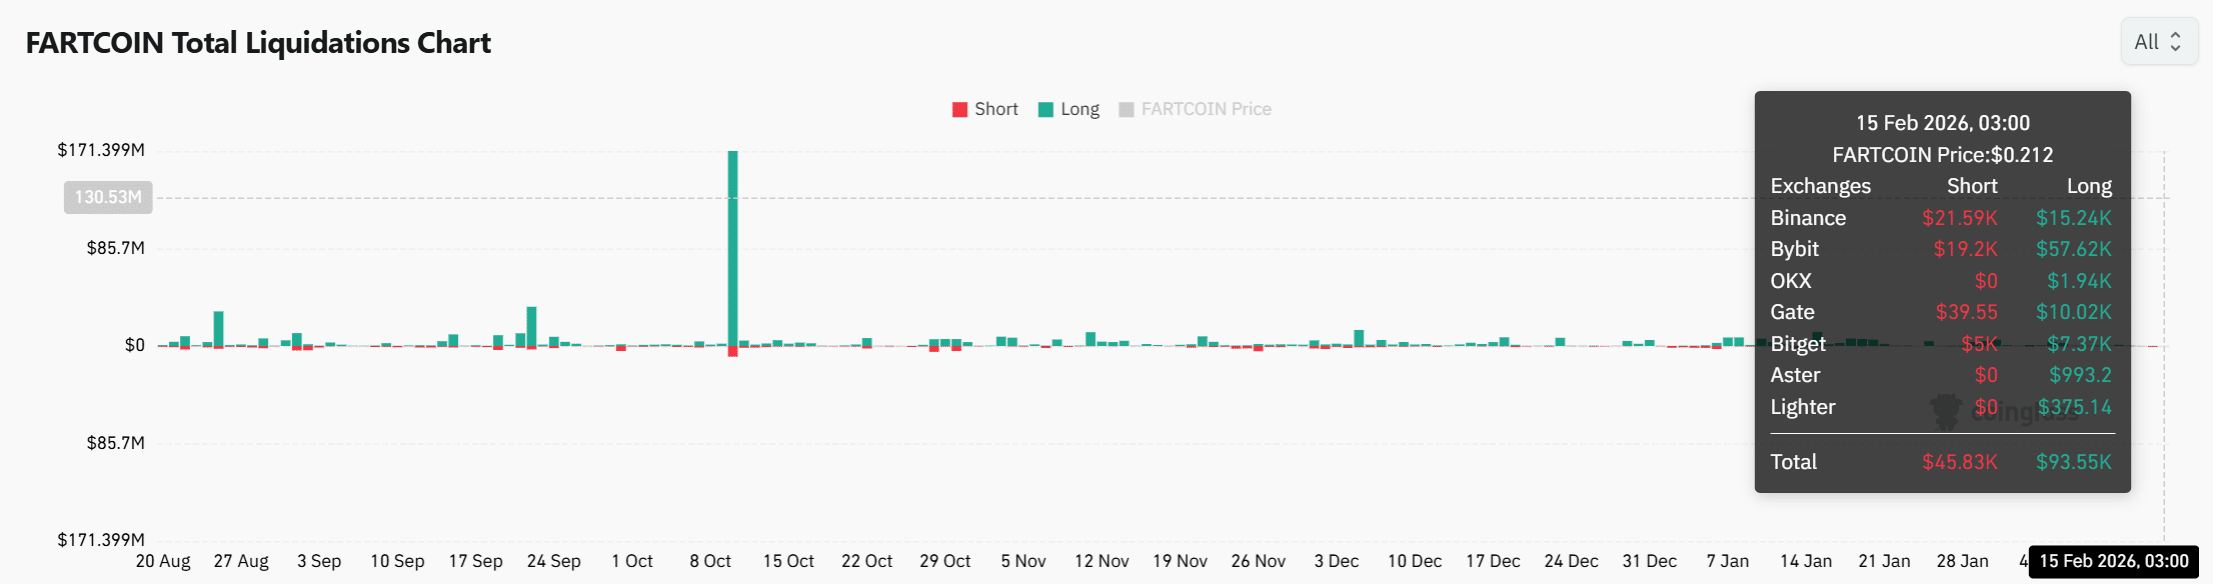Image resolution: width=2213 pixels, height=584 pixels.
Task: Click the 15 Feb 2026, 03:00 x-axis label
Action: click(x=2114, y=561)
